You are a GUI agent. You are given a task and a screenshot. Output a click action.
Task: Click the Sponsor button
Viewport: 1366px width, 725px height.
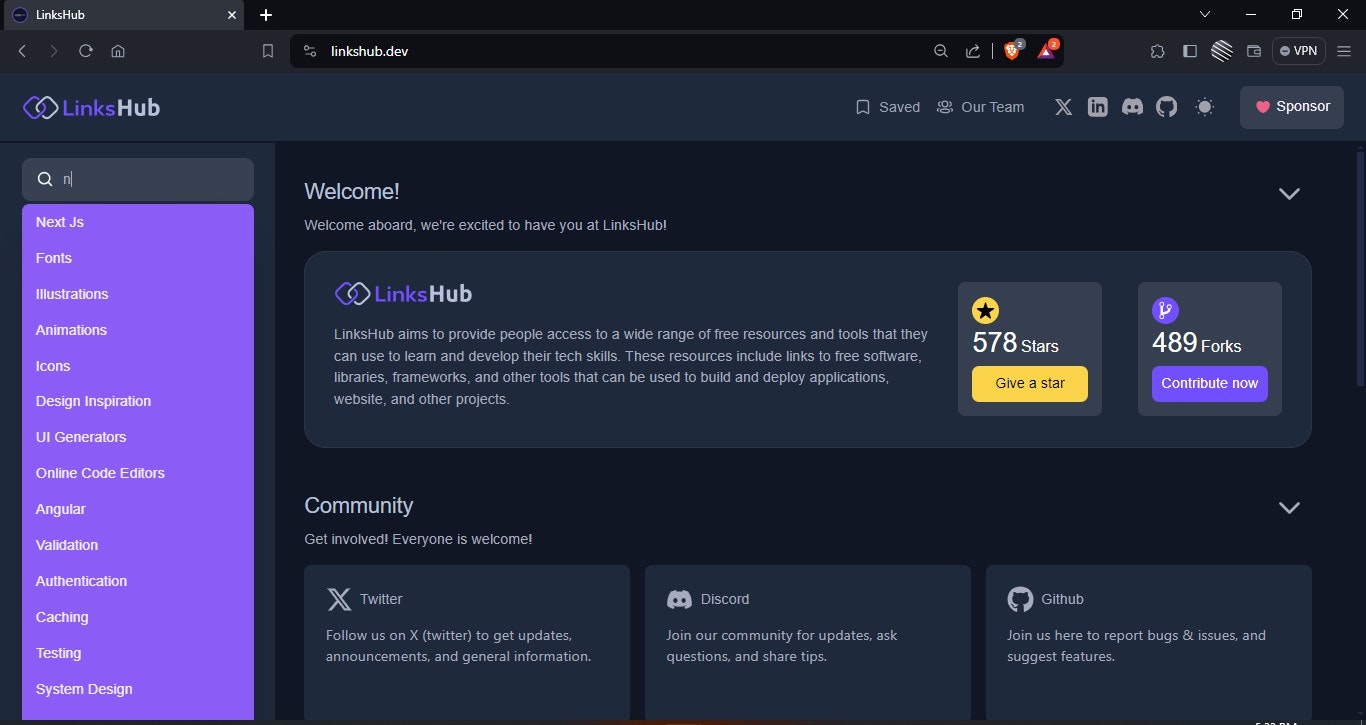pyautogui.click(x=1292, y=107)
